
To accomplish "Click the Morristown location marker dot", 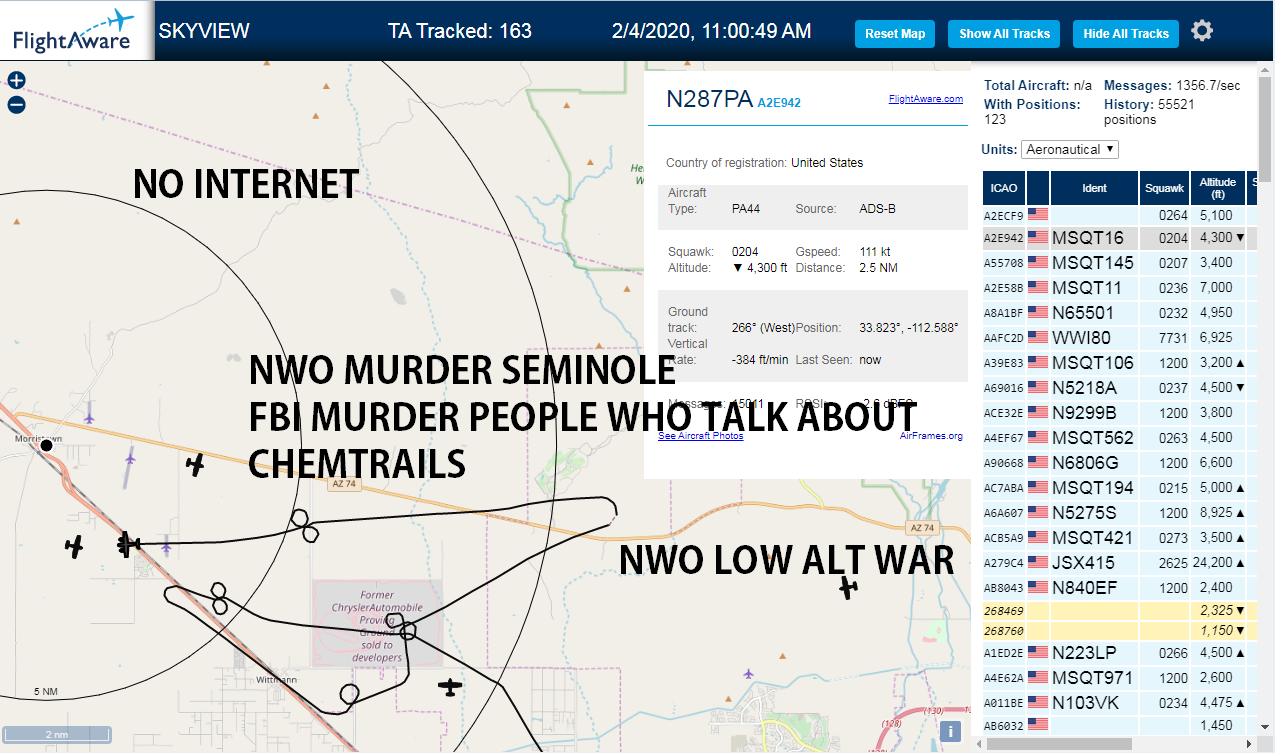I will coord(46,445).
